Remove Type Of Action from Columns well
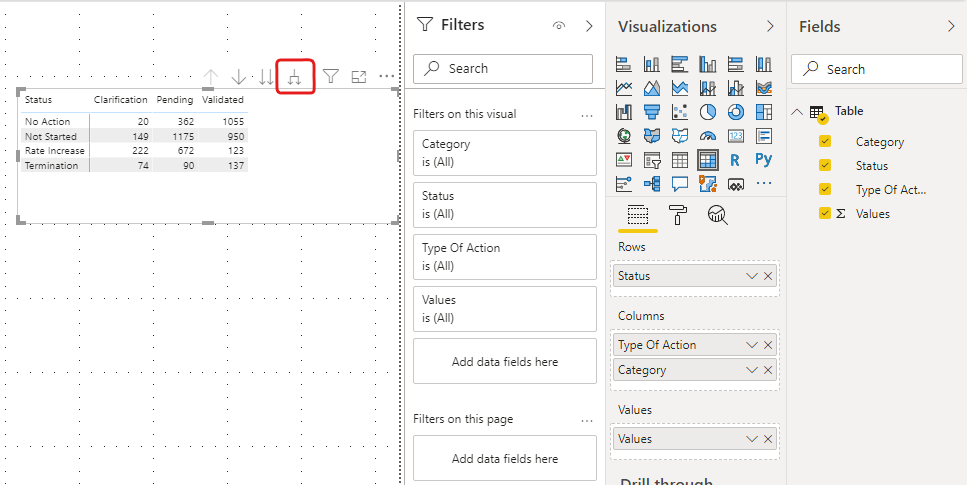 pyautogui.click(x=768, y=345)
